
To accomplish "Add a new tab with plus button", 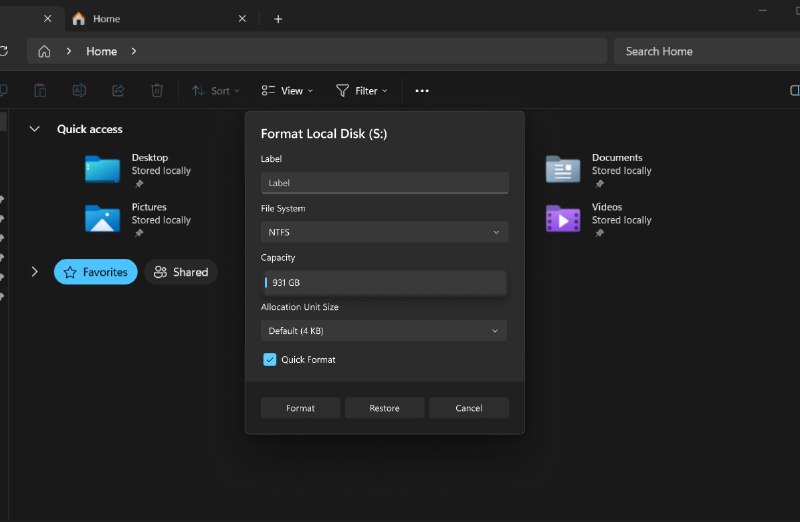I will click(x=278, y=19).
